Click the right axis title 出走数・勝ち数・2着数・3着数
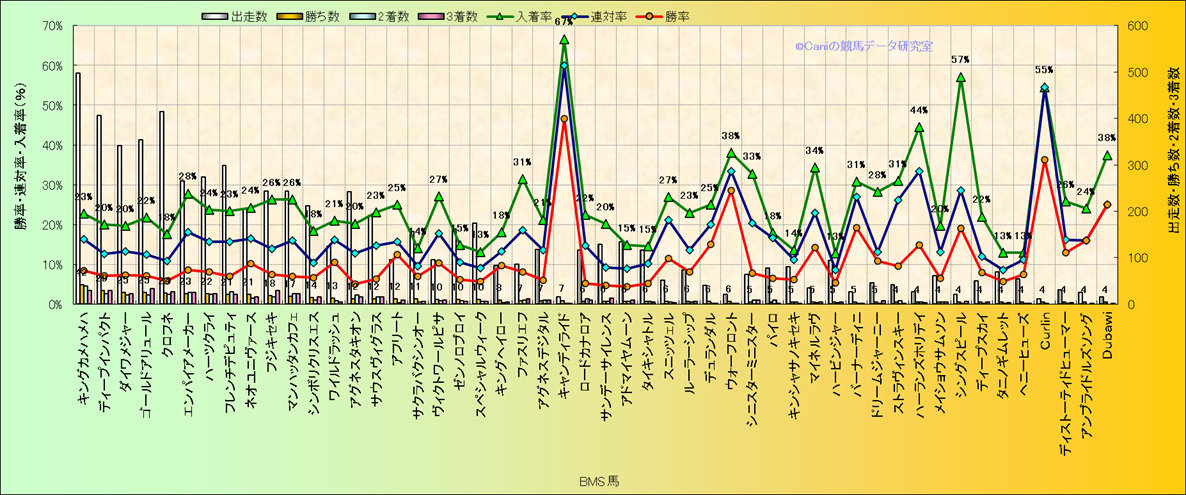 pyautogui.click(x=1169, y=163)
